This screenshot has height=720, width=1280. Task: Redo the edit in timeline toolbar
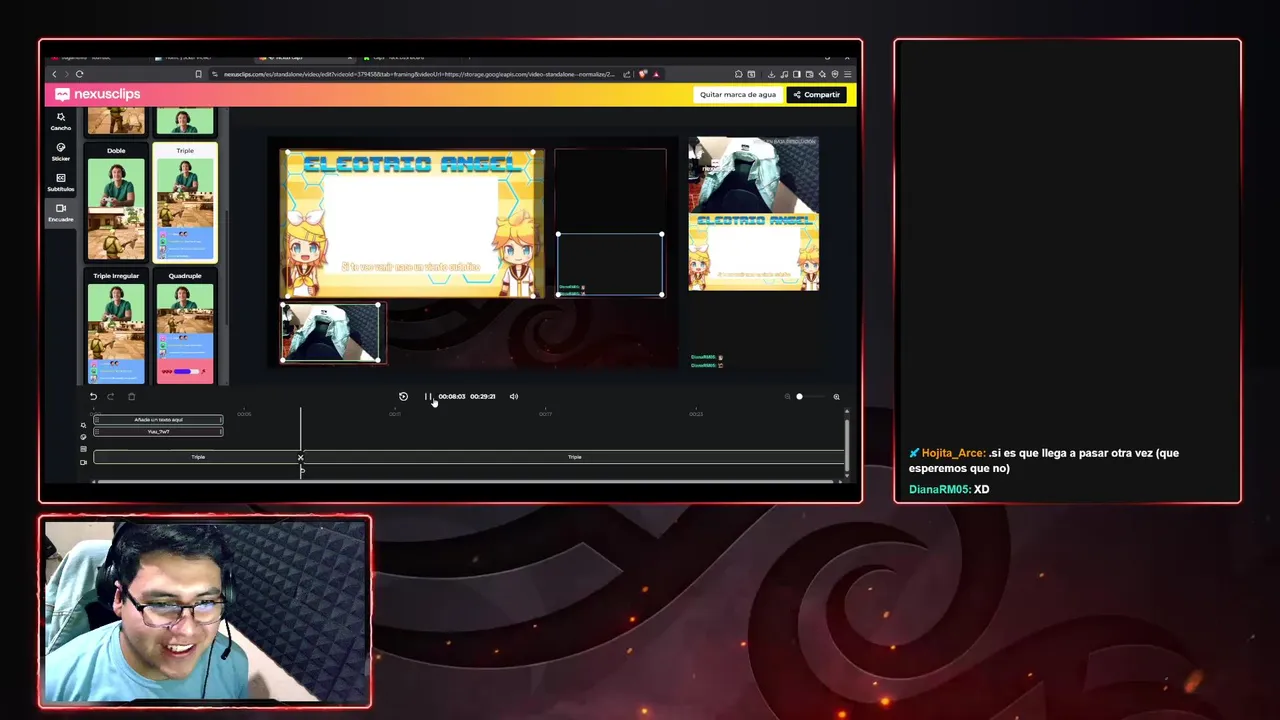coord(110,396)
